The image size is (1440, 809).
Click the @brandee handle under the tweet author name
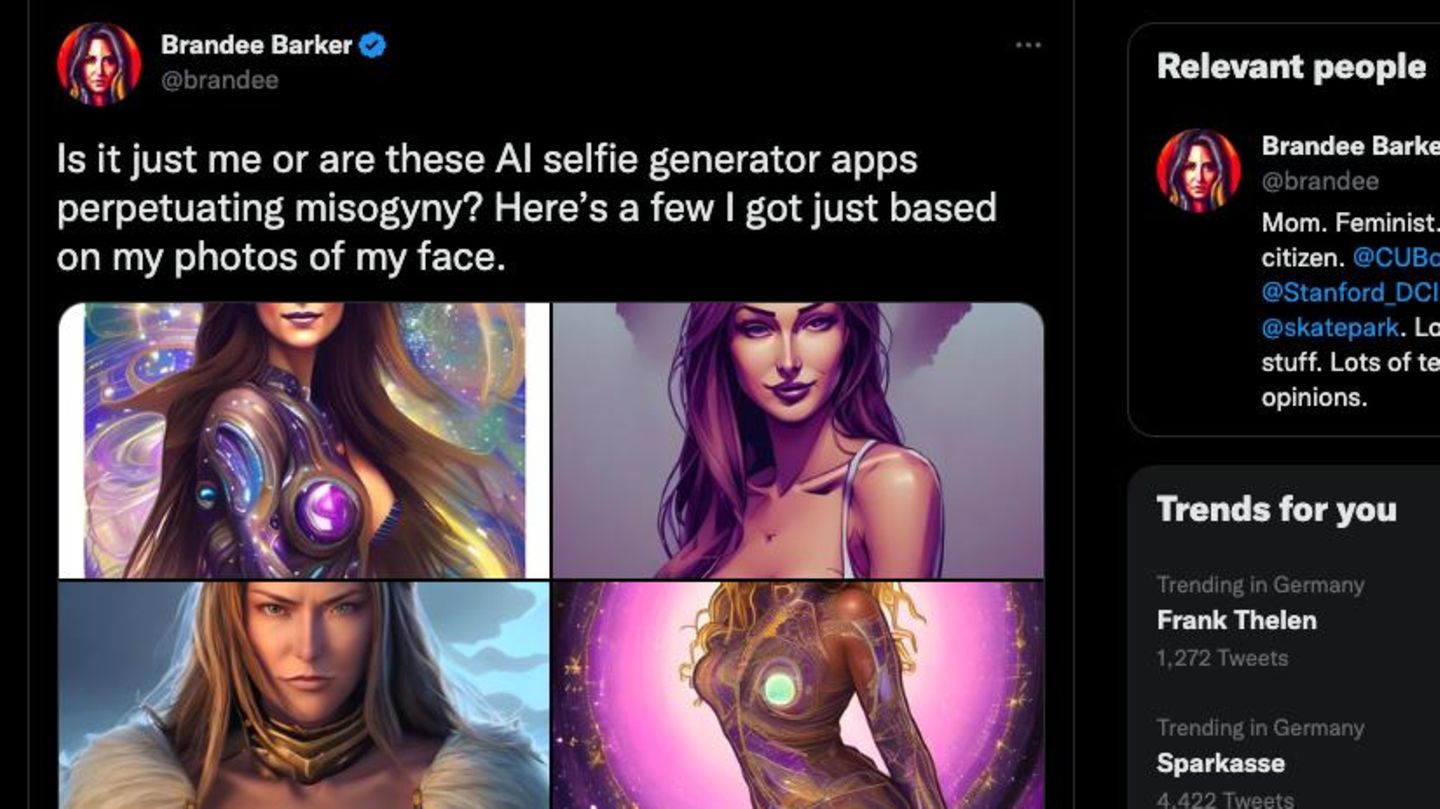pos(219,80)
